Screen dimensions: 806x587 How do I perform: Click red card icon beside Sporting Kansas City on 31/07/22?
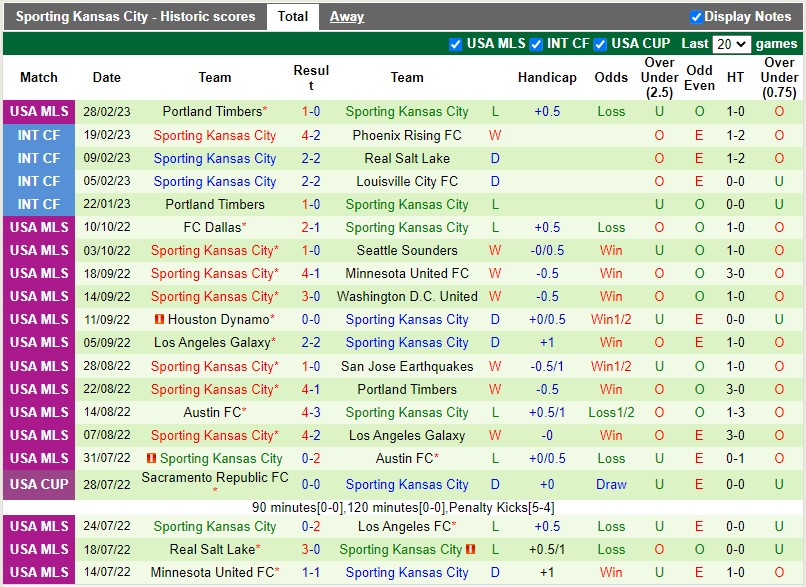tap(151, 457)
